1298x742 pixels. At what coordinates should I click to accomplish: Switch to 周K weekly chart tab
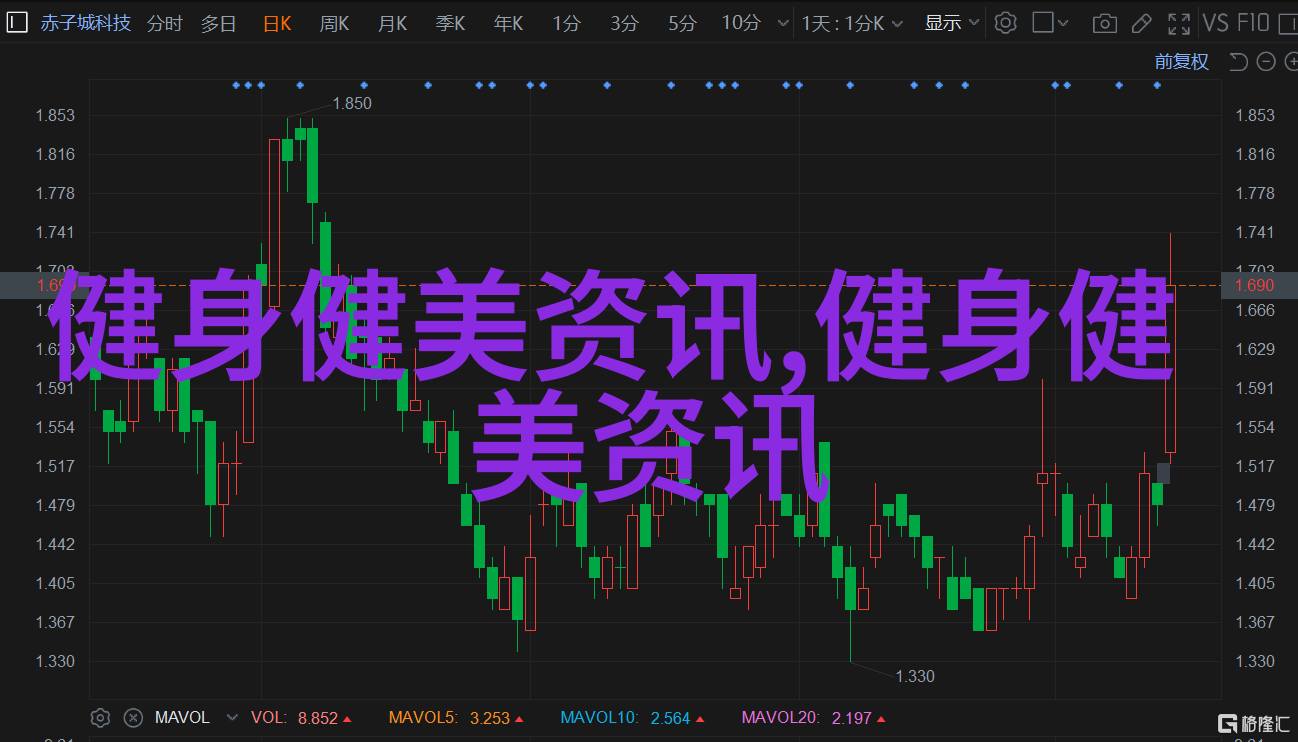coord(334,22)
